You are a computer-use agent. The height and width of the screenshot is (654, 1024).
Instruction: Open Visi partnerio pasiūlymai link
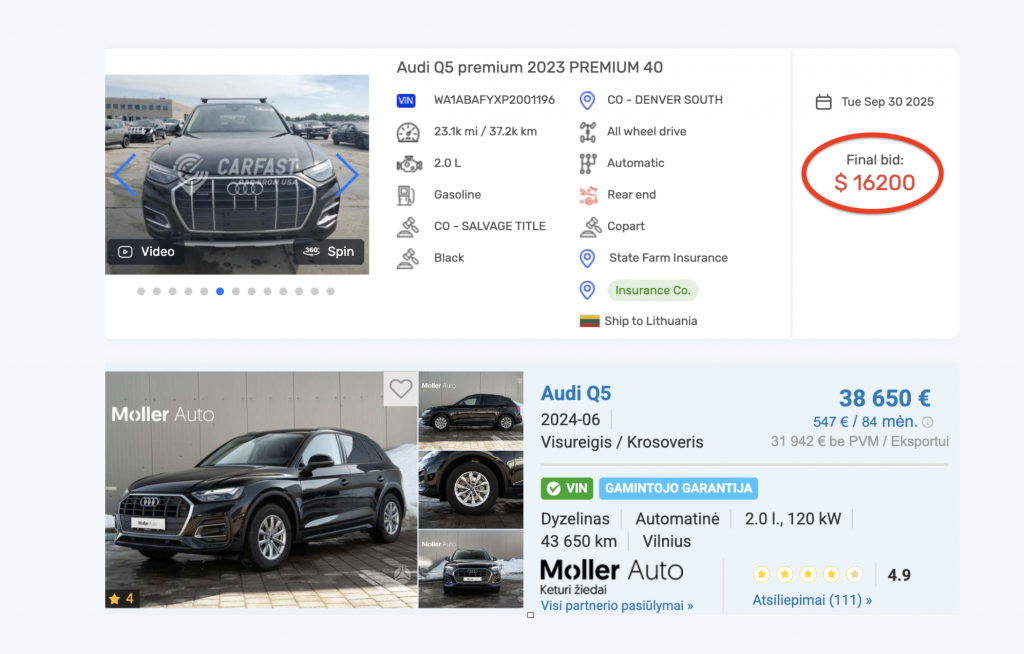617,606
